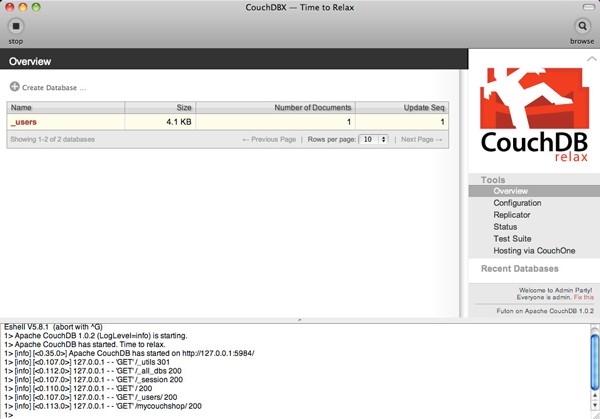Click Update Seq column header

[x=402, y=108]
